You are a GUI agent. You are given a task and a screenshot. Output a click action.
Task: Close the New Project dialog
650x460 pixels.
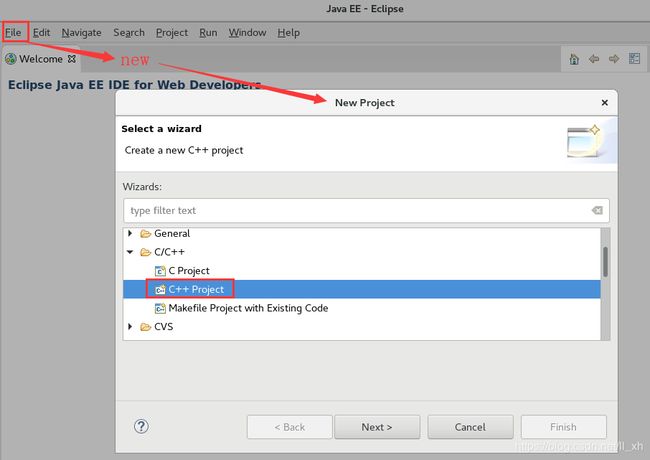tap(605, 102)
